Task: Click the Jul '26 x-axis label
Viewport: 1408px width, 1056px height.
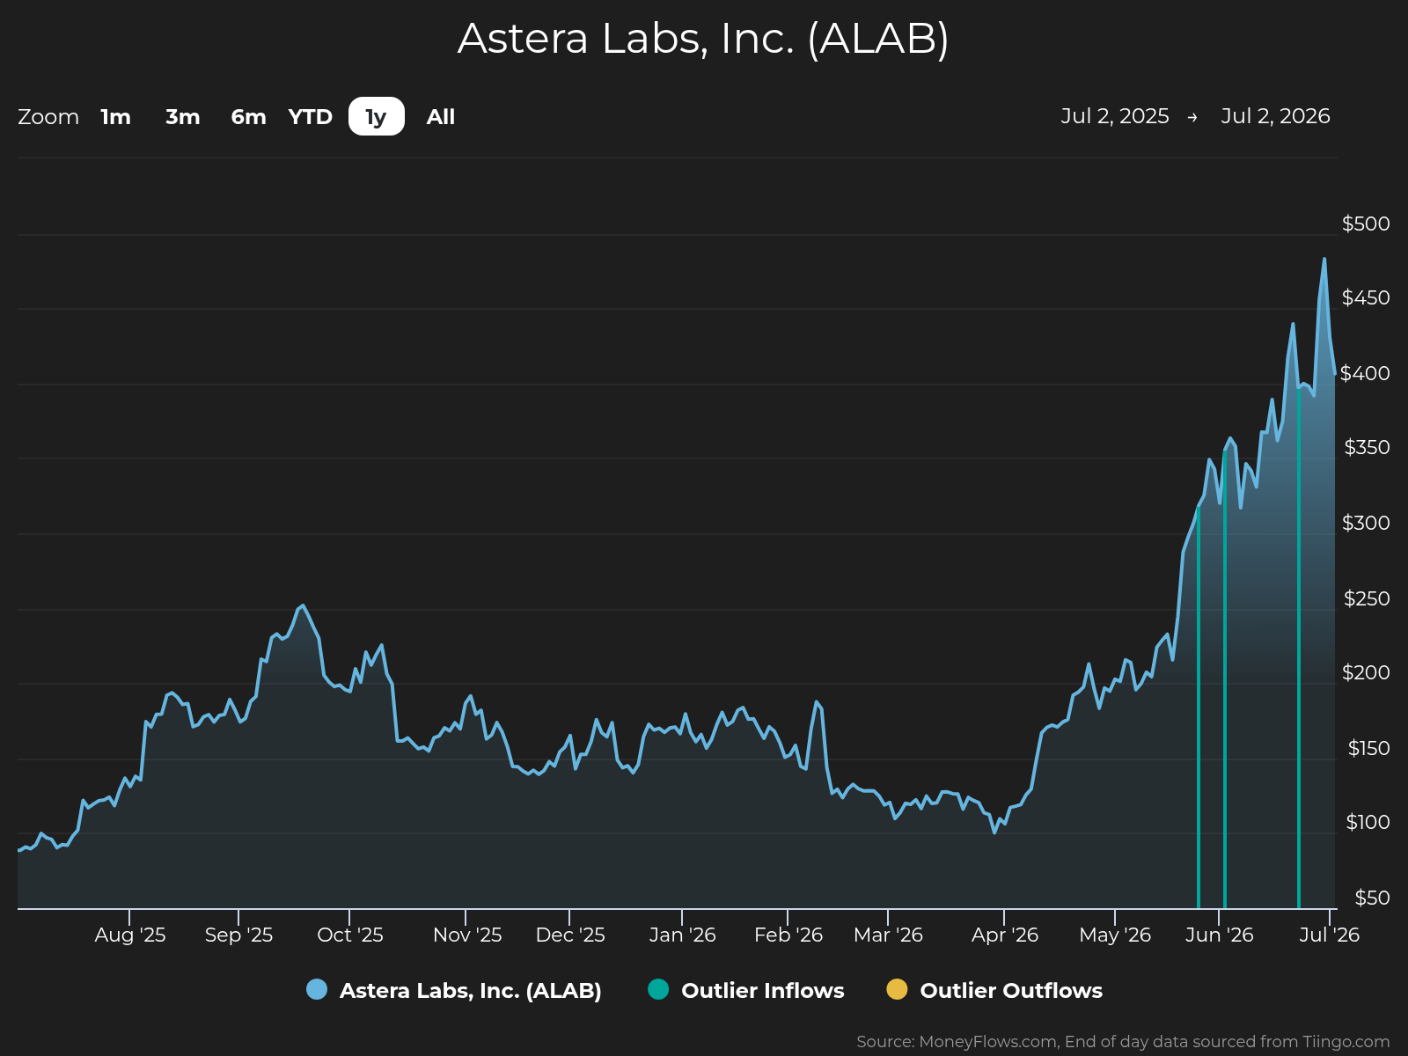Action: (x=1329, y=935)
